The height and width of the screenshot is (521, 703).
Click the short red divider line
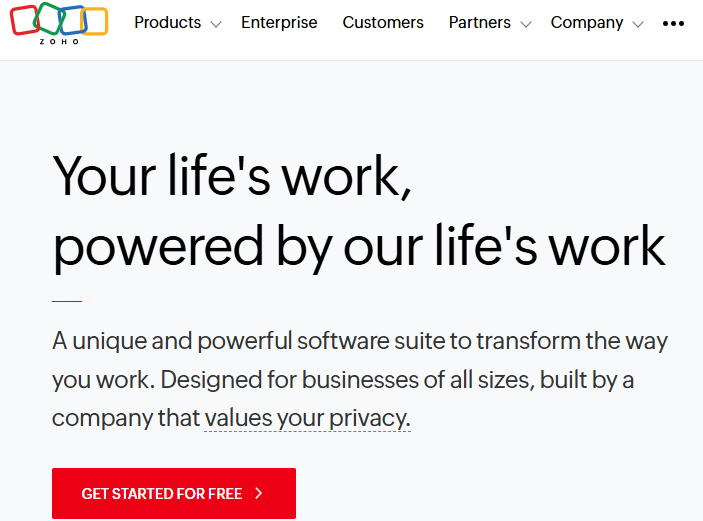[67, 301]
